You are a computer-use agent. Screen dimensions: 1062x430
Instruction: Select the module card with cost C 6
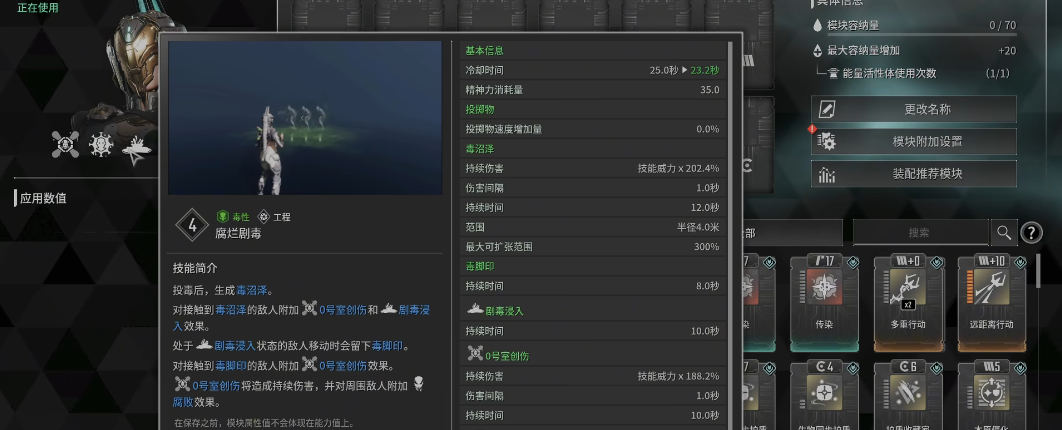[x=908, y=395]
